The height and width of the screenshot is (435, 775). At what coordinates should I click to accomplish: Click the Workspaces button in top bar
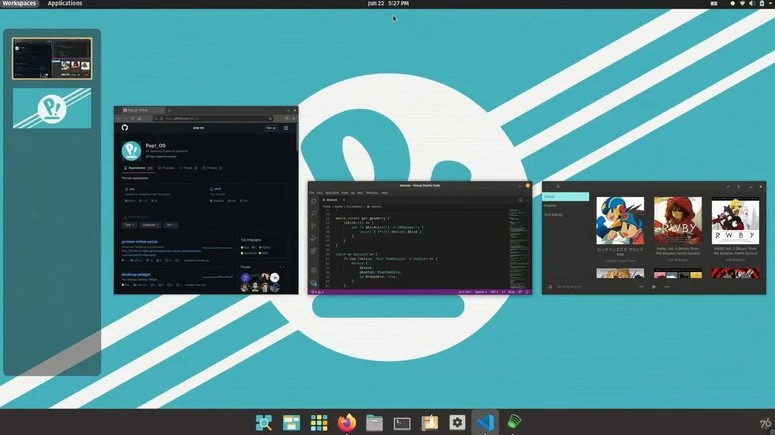coord(19,4)
